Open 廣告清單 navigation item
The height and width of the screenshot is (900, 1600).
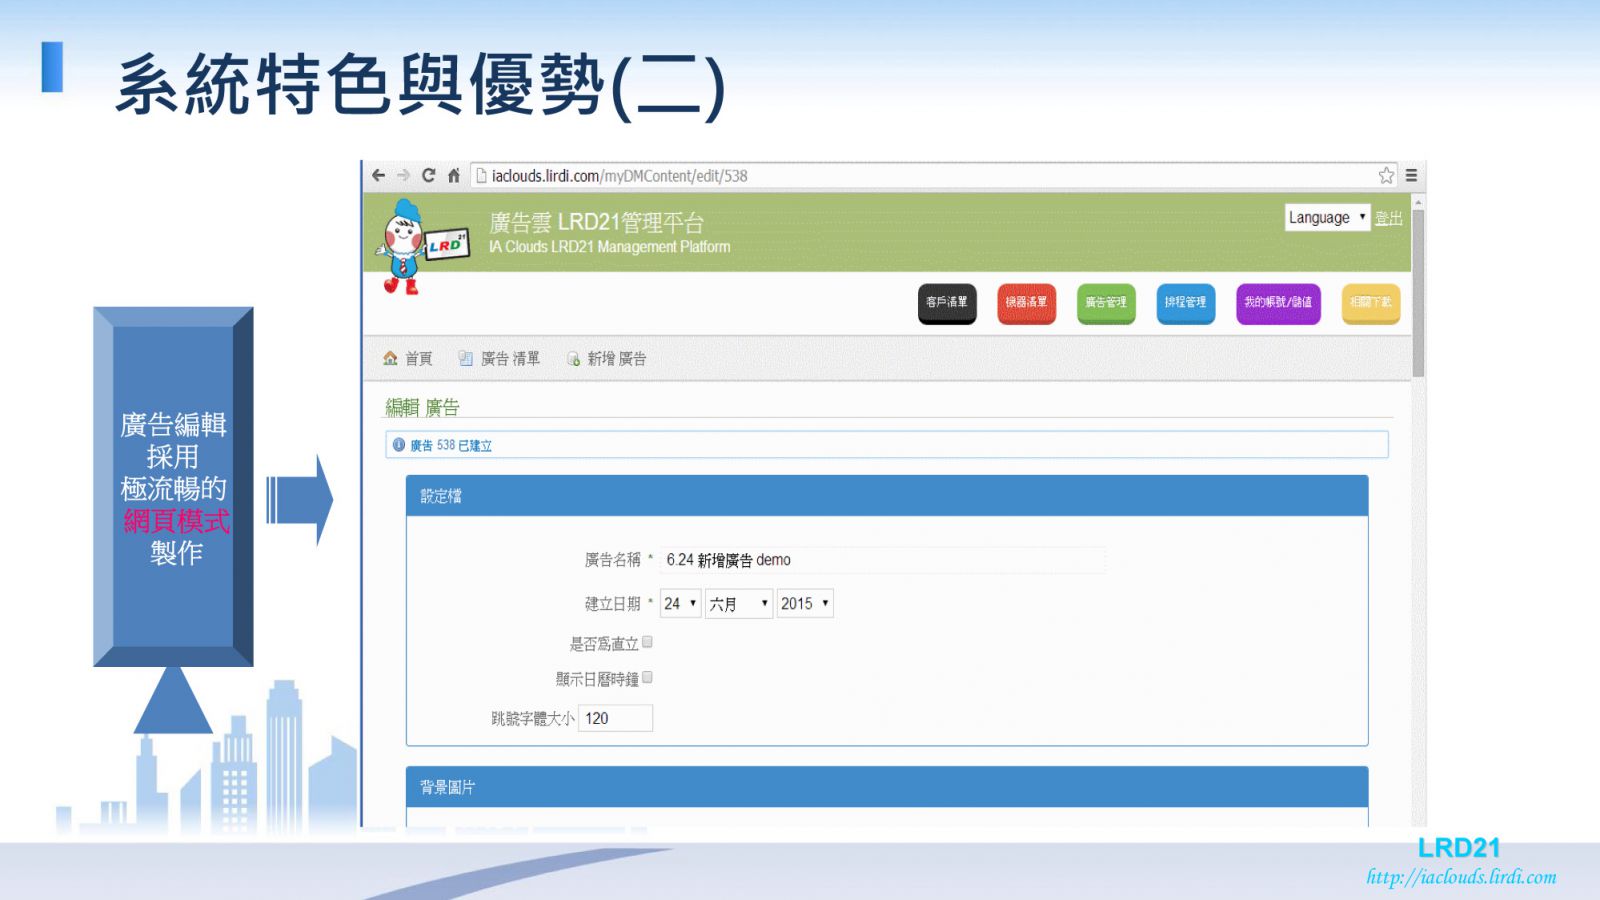[510, 358]
